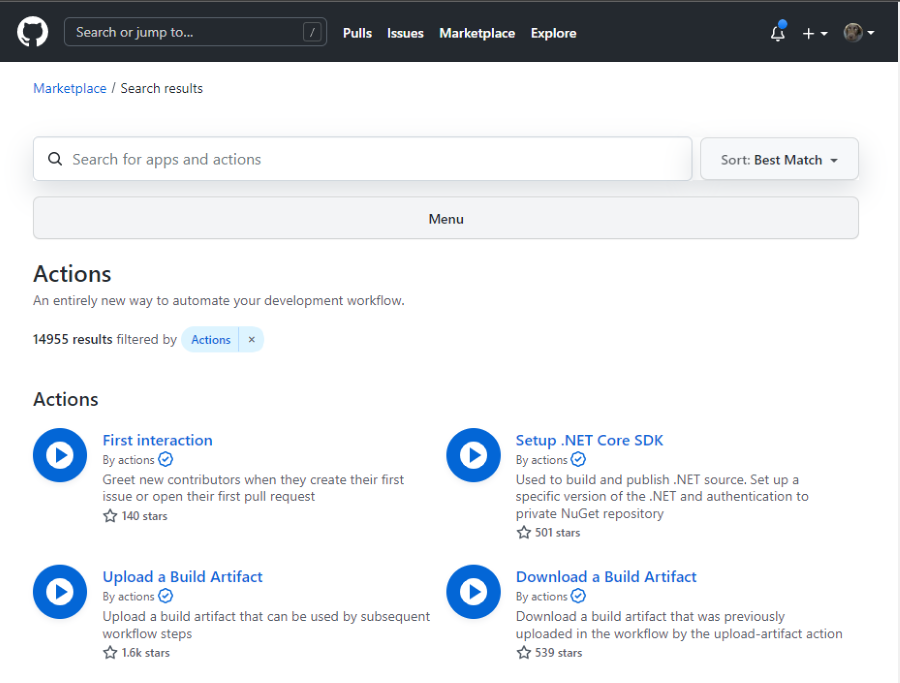Click 'Search results' breadcrumb text
Viewport: 900px width, 683px height.
(x=161, y=88)
